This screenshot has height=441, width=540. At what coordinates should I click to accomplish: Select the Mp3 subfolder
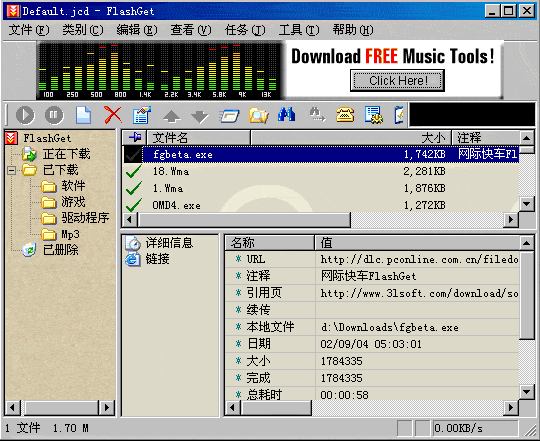click(70, 234)
